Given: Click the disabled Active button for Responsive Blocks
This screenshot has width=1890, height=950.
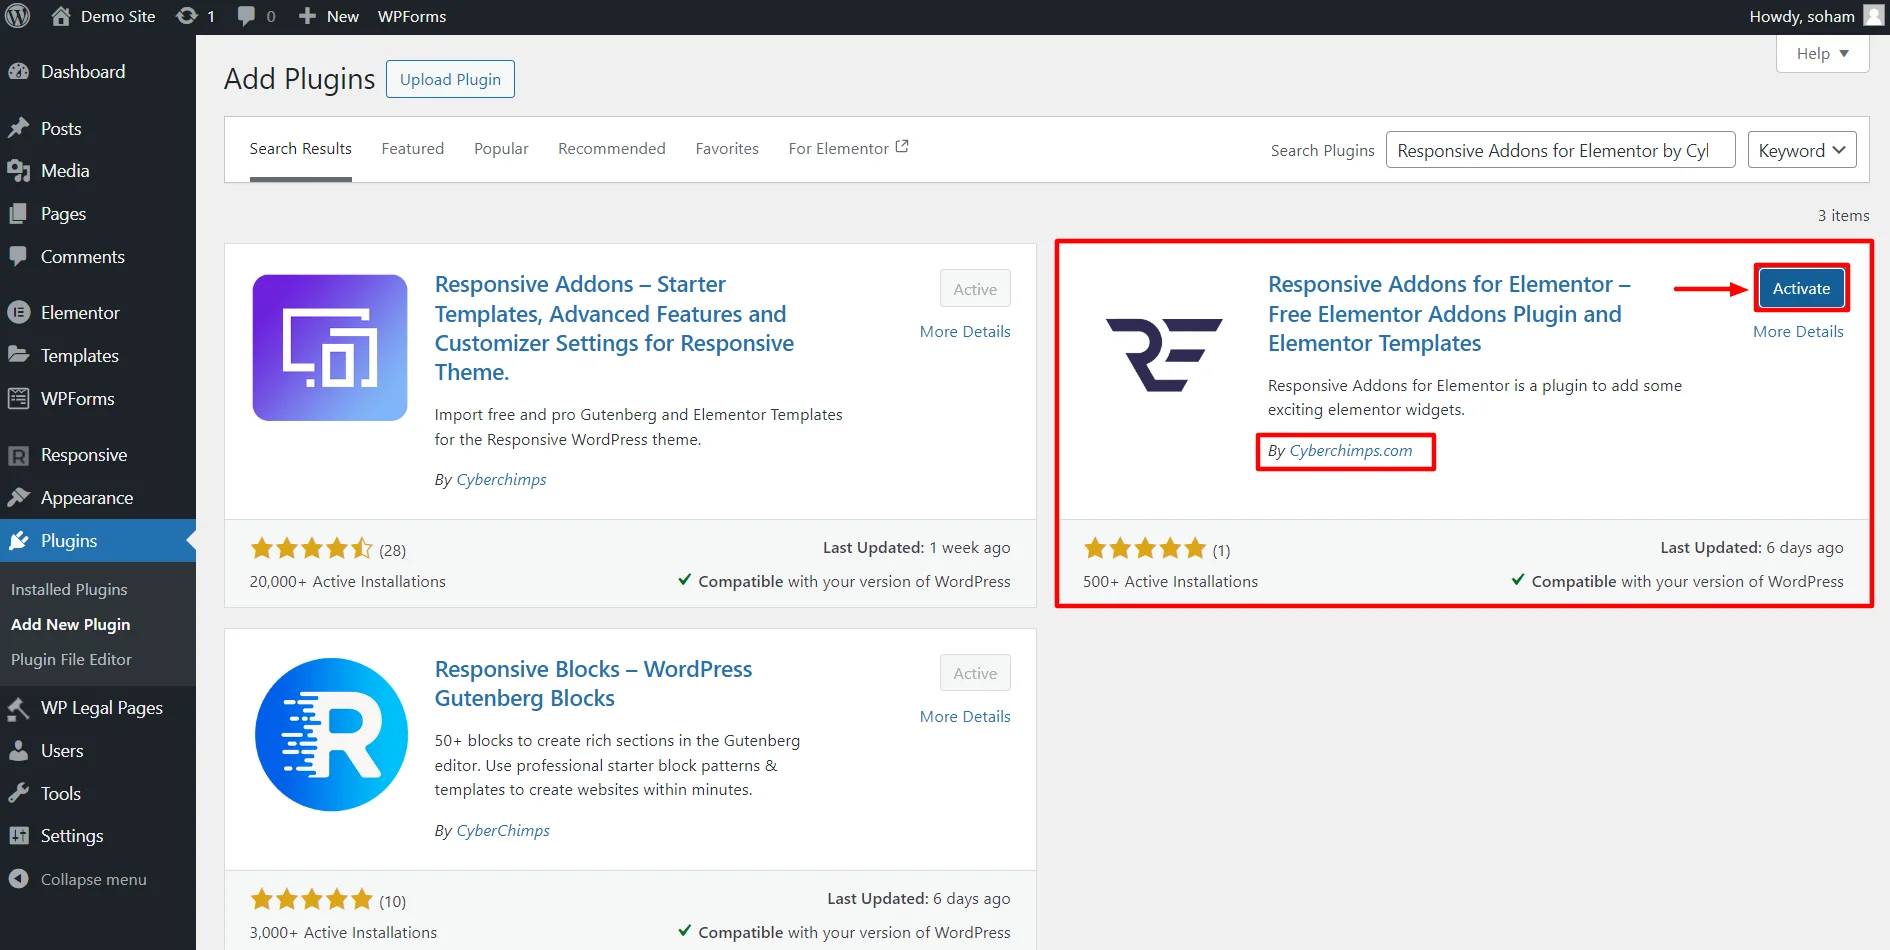Looking at the screenshot, I should pos(975,673).
